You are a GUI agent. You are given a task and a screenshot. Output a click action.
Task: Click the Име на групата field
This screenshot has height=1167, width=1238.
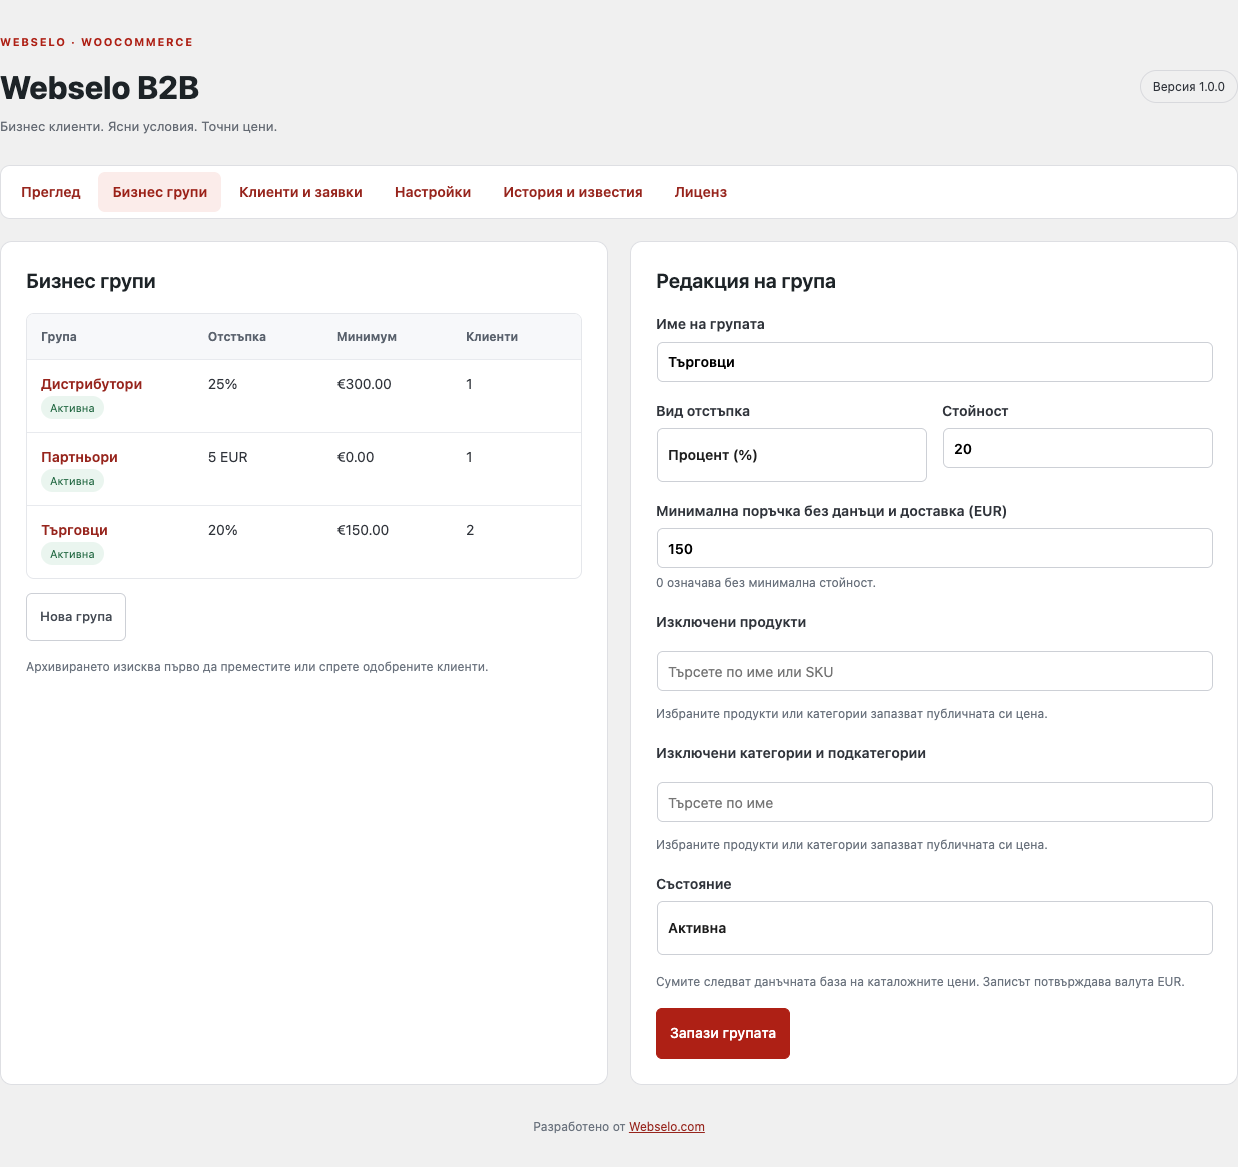point(934,362)
